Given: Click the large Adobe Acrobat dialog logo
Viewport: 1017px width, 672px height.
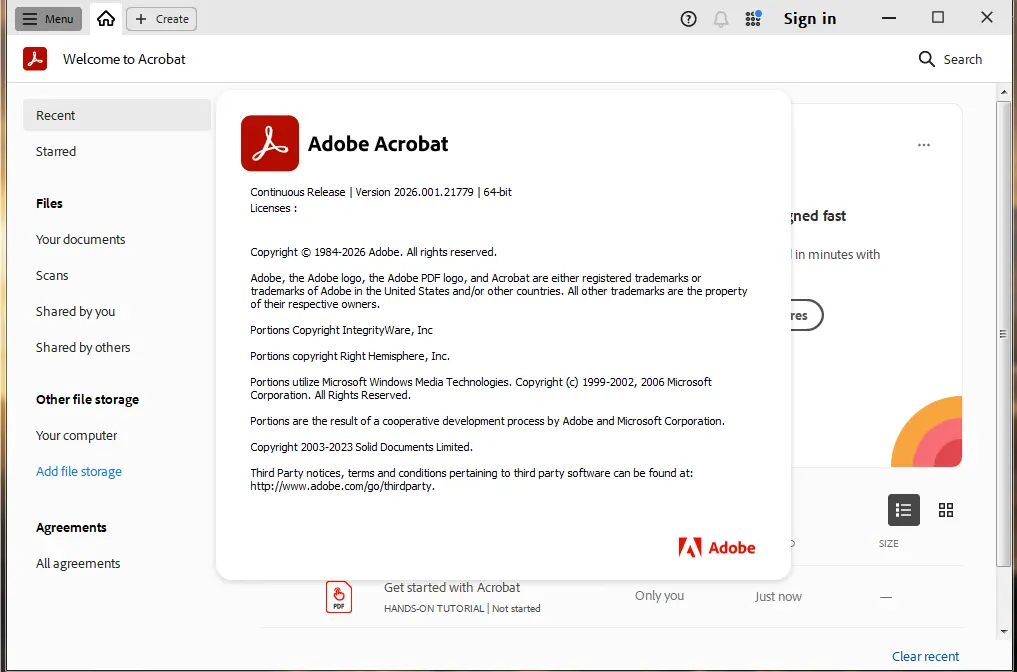Looking at the screenshot, I should 270,143.
